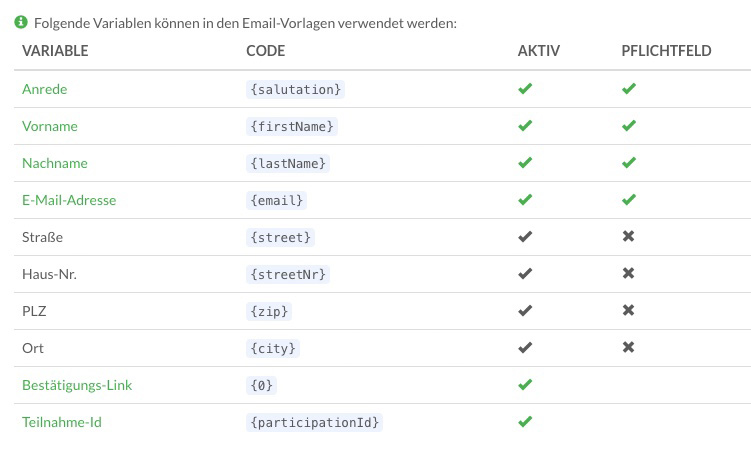Image resolution: width=751 pixels, height=450 pixels.
Task: Select the {participationId} code snippet
Action: [x=314, y=422]
